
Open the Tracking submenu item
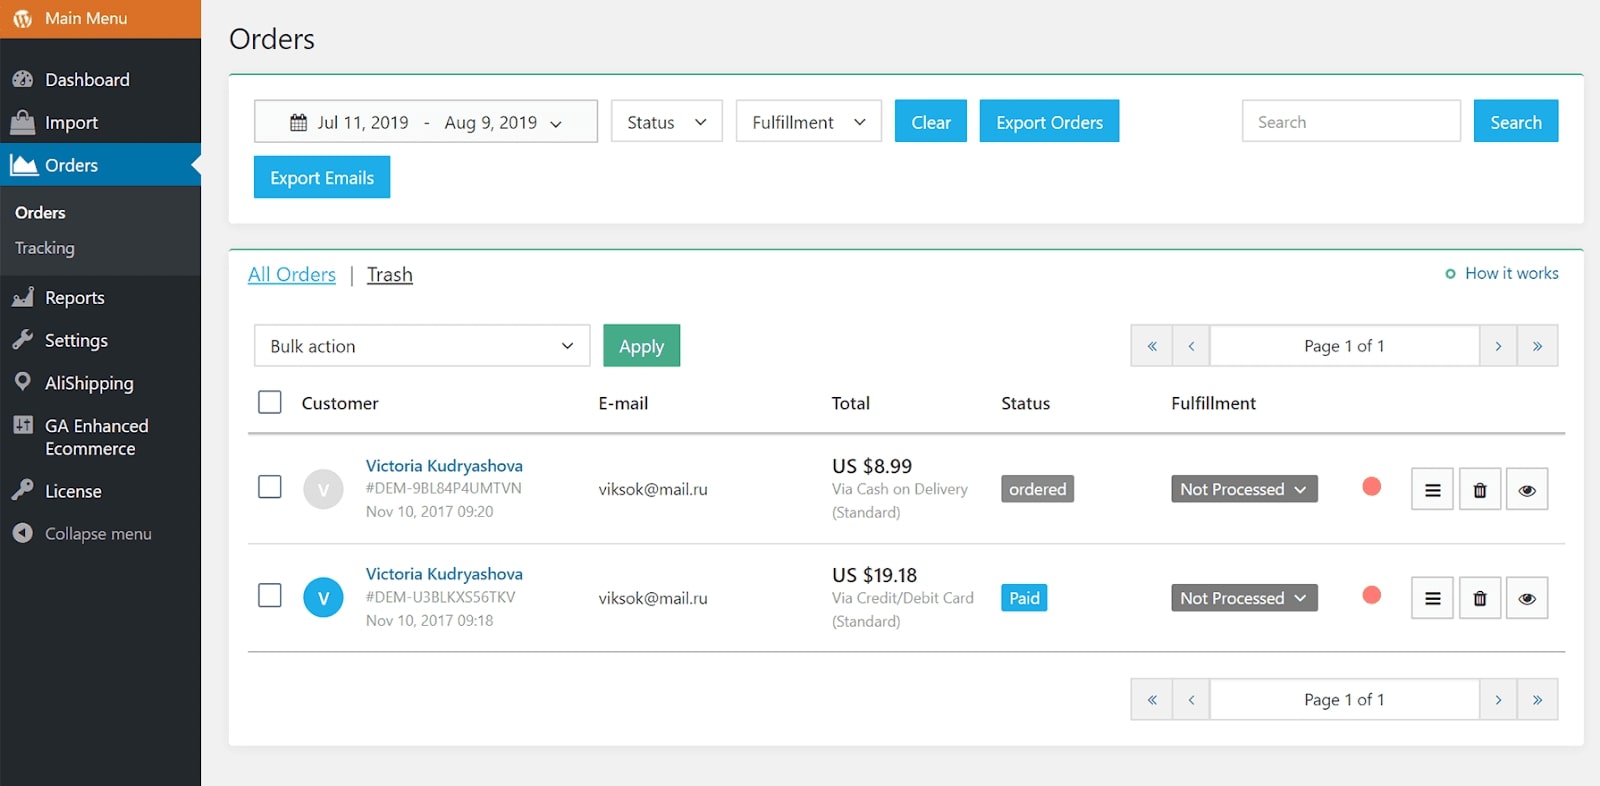pyautogui.click(x=45, y=248)
